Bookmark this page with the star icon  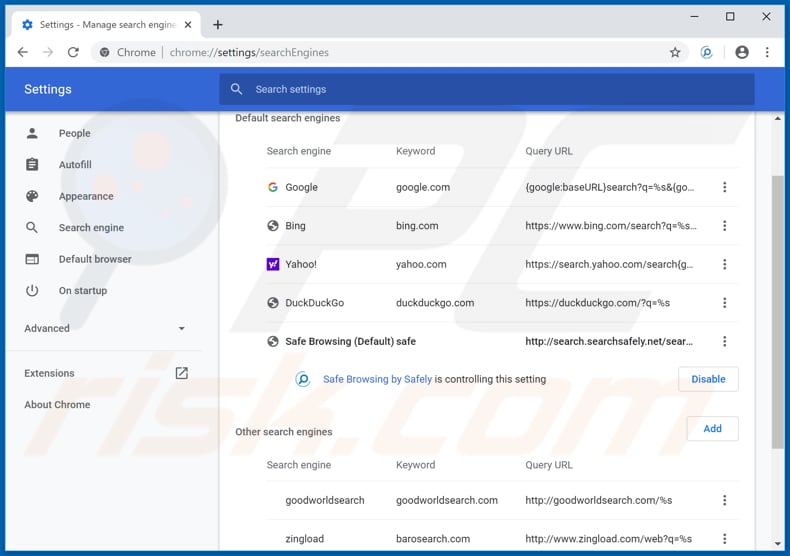[x=675, y=52]
